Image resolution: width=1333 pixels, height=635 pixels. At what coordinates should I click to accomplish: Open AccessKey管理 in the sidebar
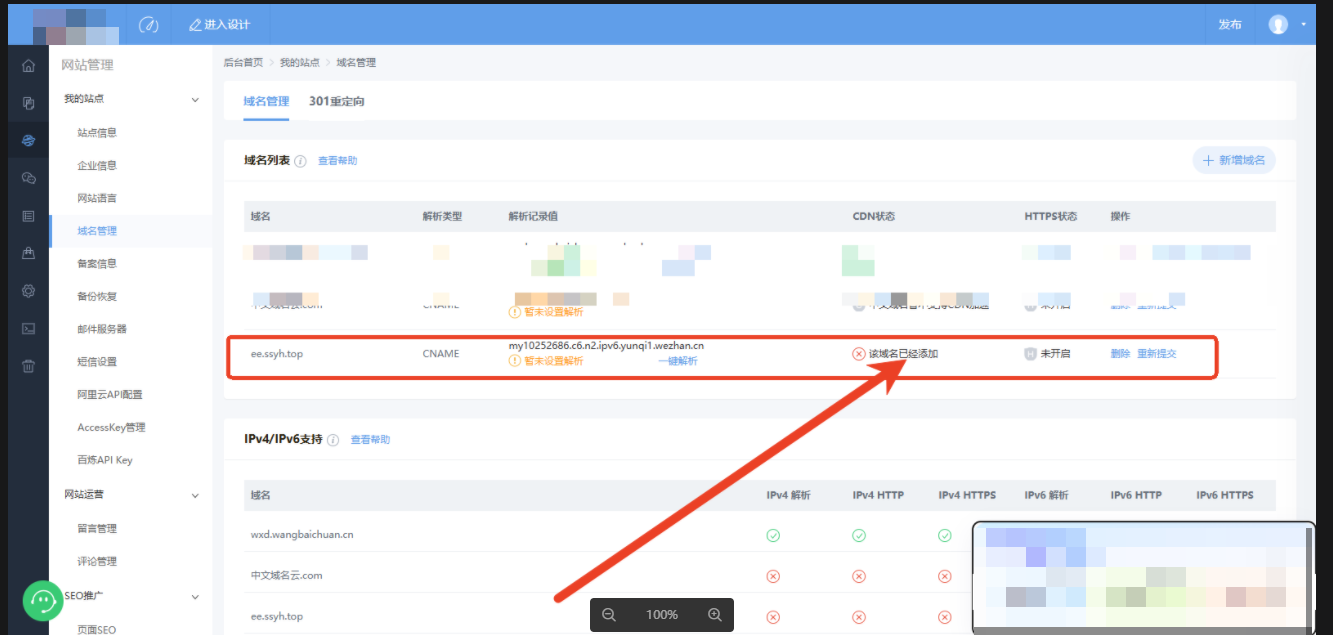click(x=111, y=428)
